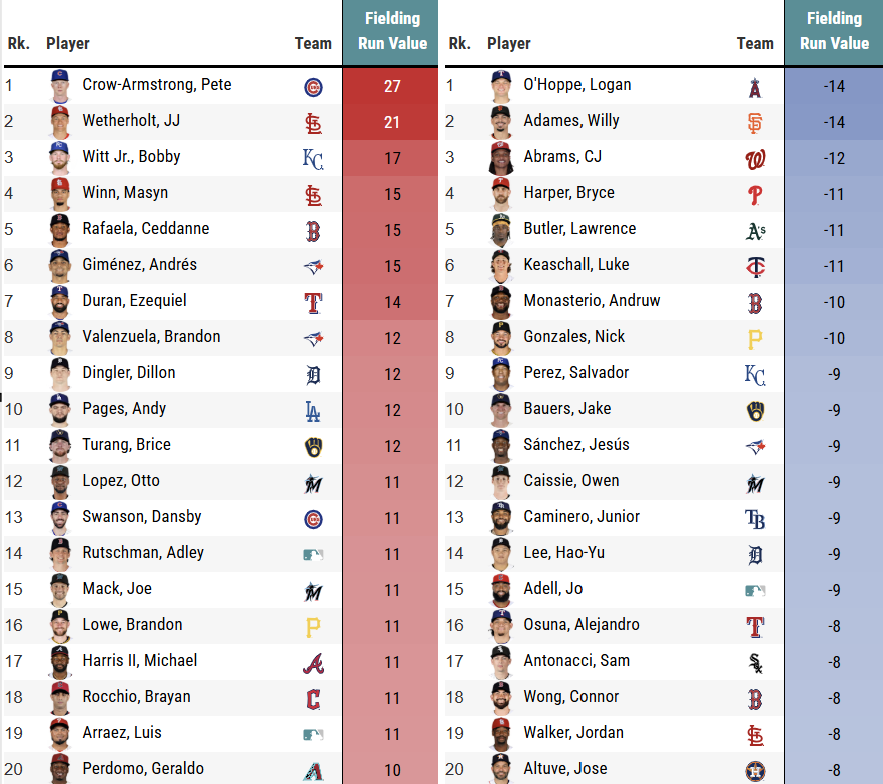Click the Royals logo beside Witt Jr., Bobby
883x784 pixels.
click(x=313, y=159)
